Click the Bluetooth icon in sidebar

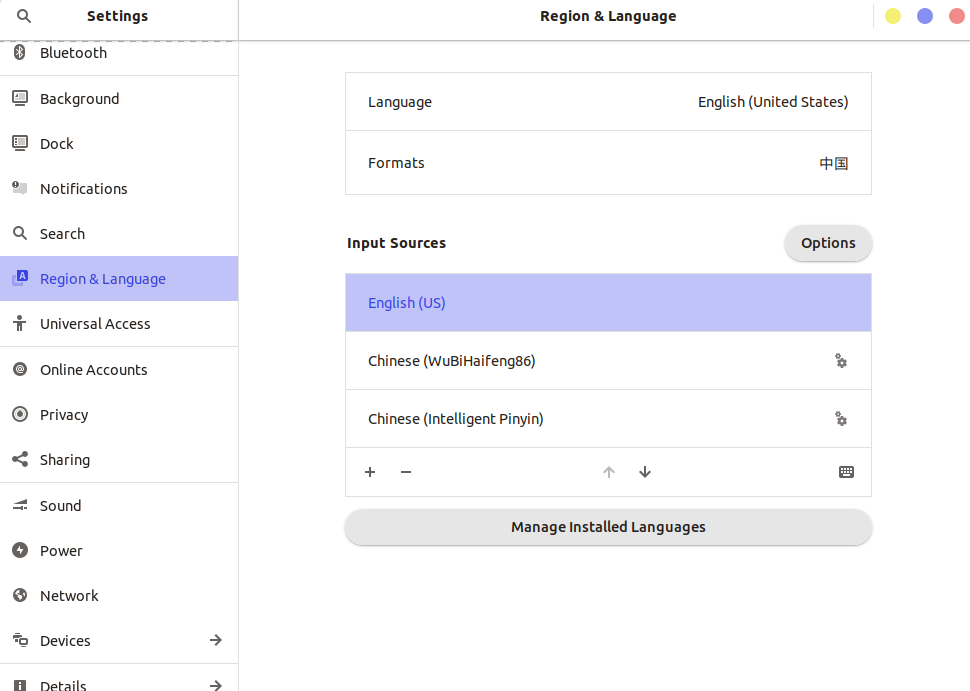point(19,53)
